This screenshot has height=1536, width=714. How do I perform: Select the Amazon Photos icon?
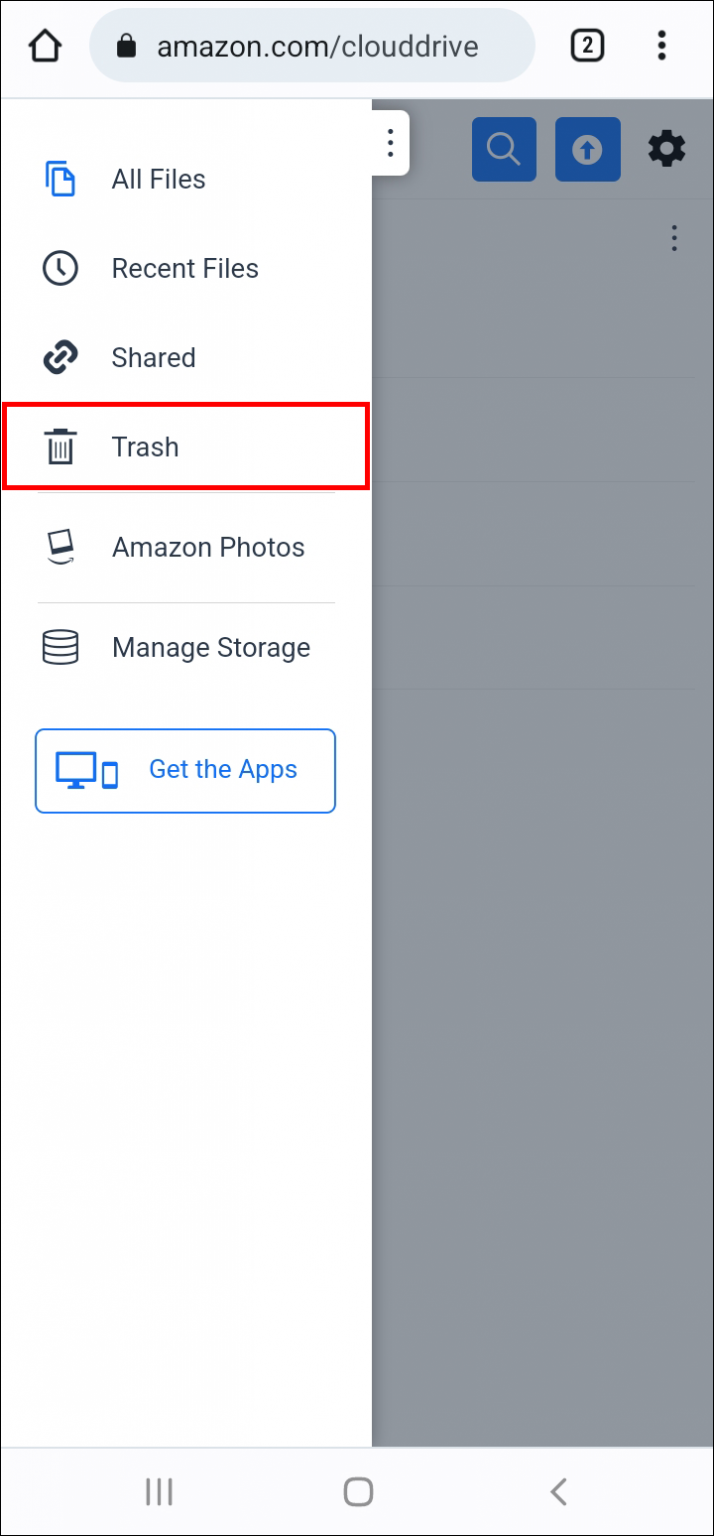60,547
